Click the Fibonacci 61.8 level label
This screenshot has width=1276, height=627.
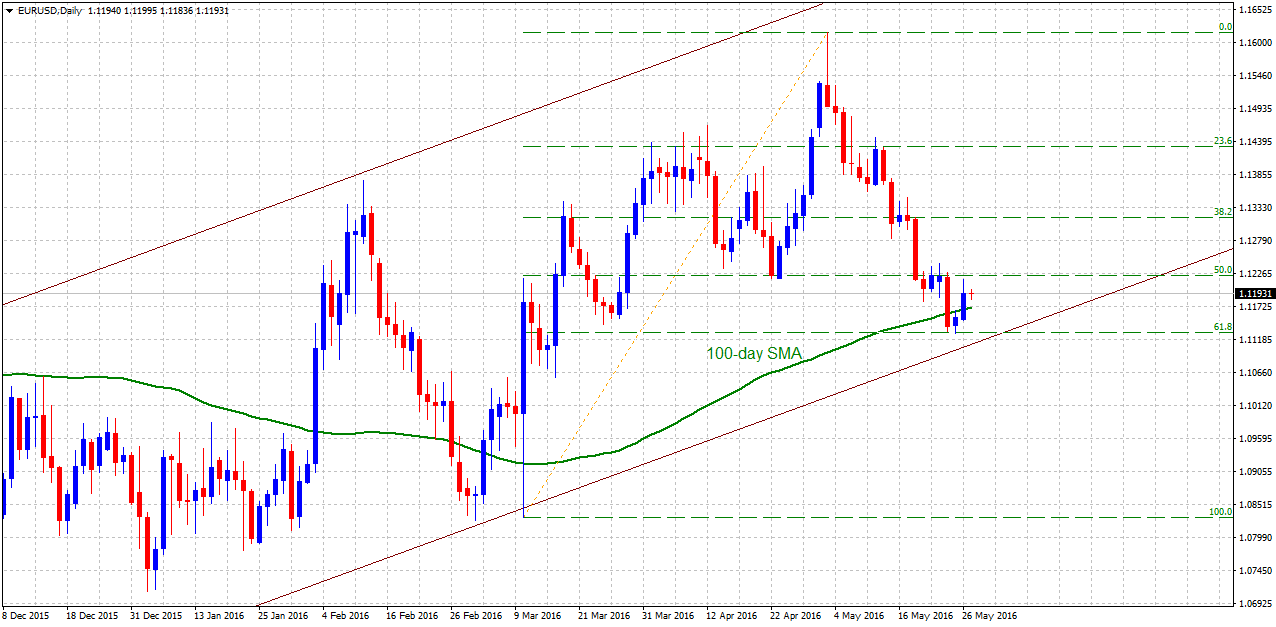point(1222,327)
